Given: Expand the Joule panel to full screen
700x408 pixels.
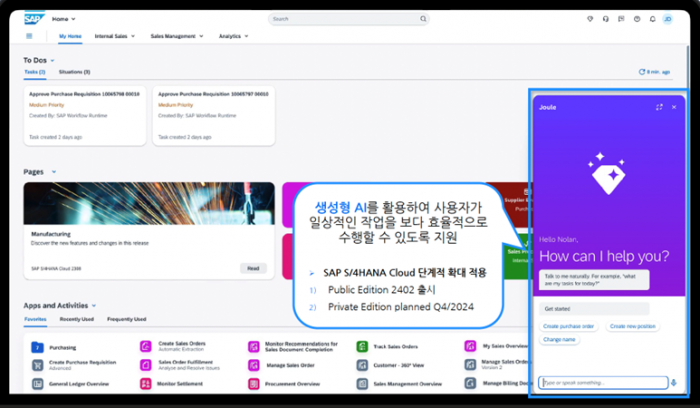Looking at the screenshot, I should pos(659,107).
